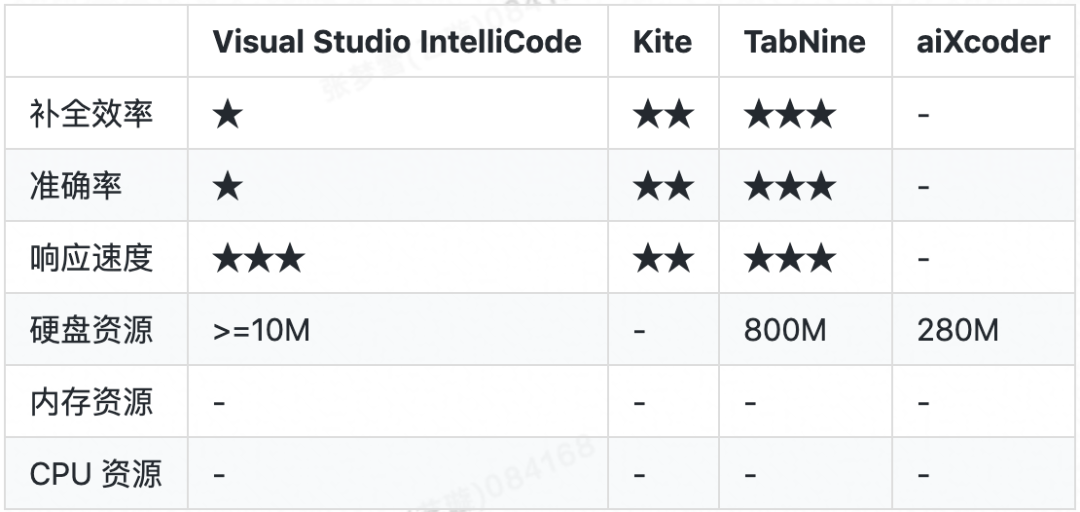
Task: Click TabNine's three-star rating for 补全效率
Action: click(790, 114)
